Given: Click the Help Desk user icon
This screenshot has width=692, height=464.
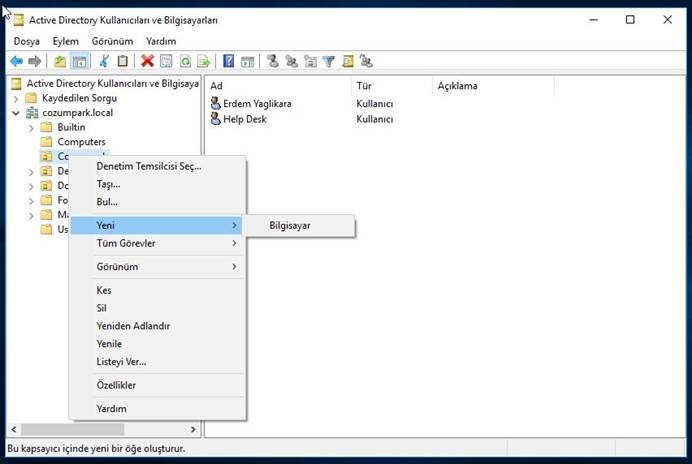Looking at the screenshot, I should [x=215, y=119].
